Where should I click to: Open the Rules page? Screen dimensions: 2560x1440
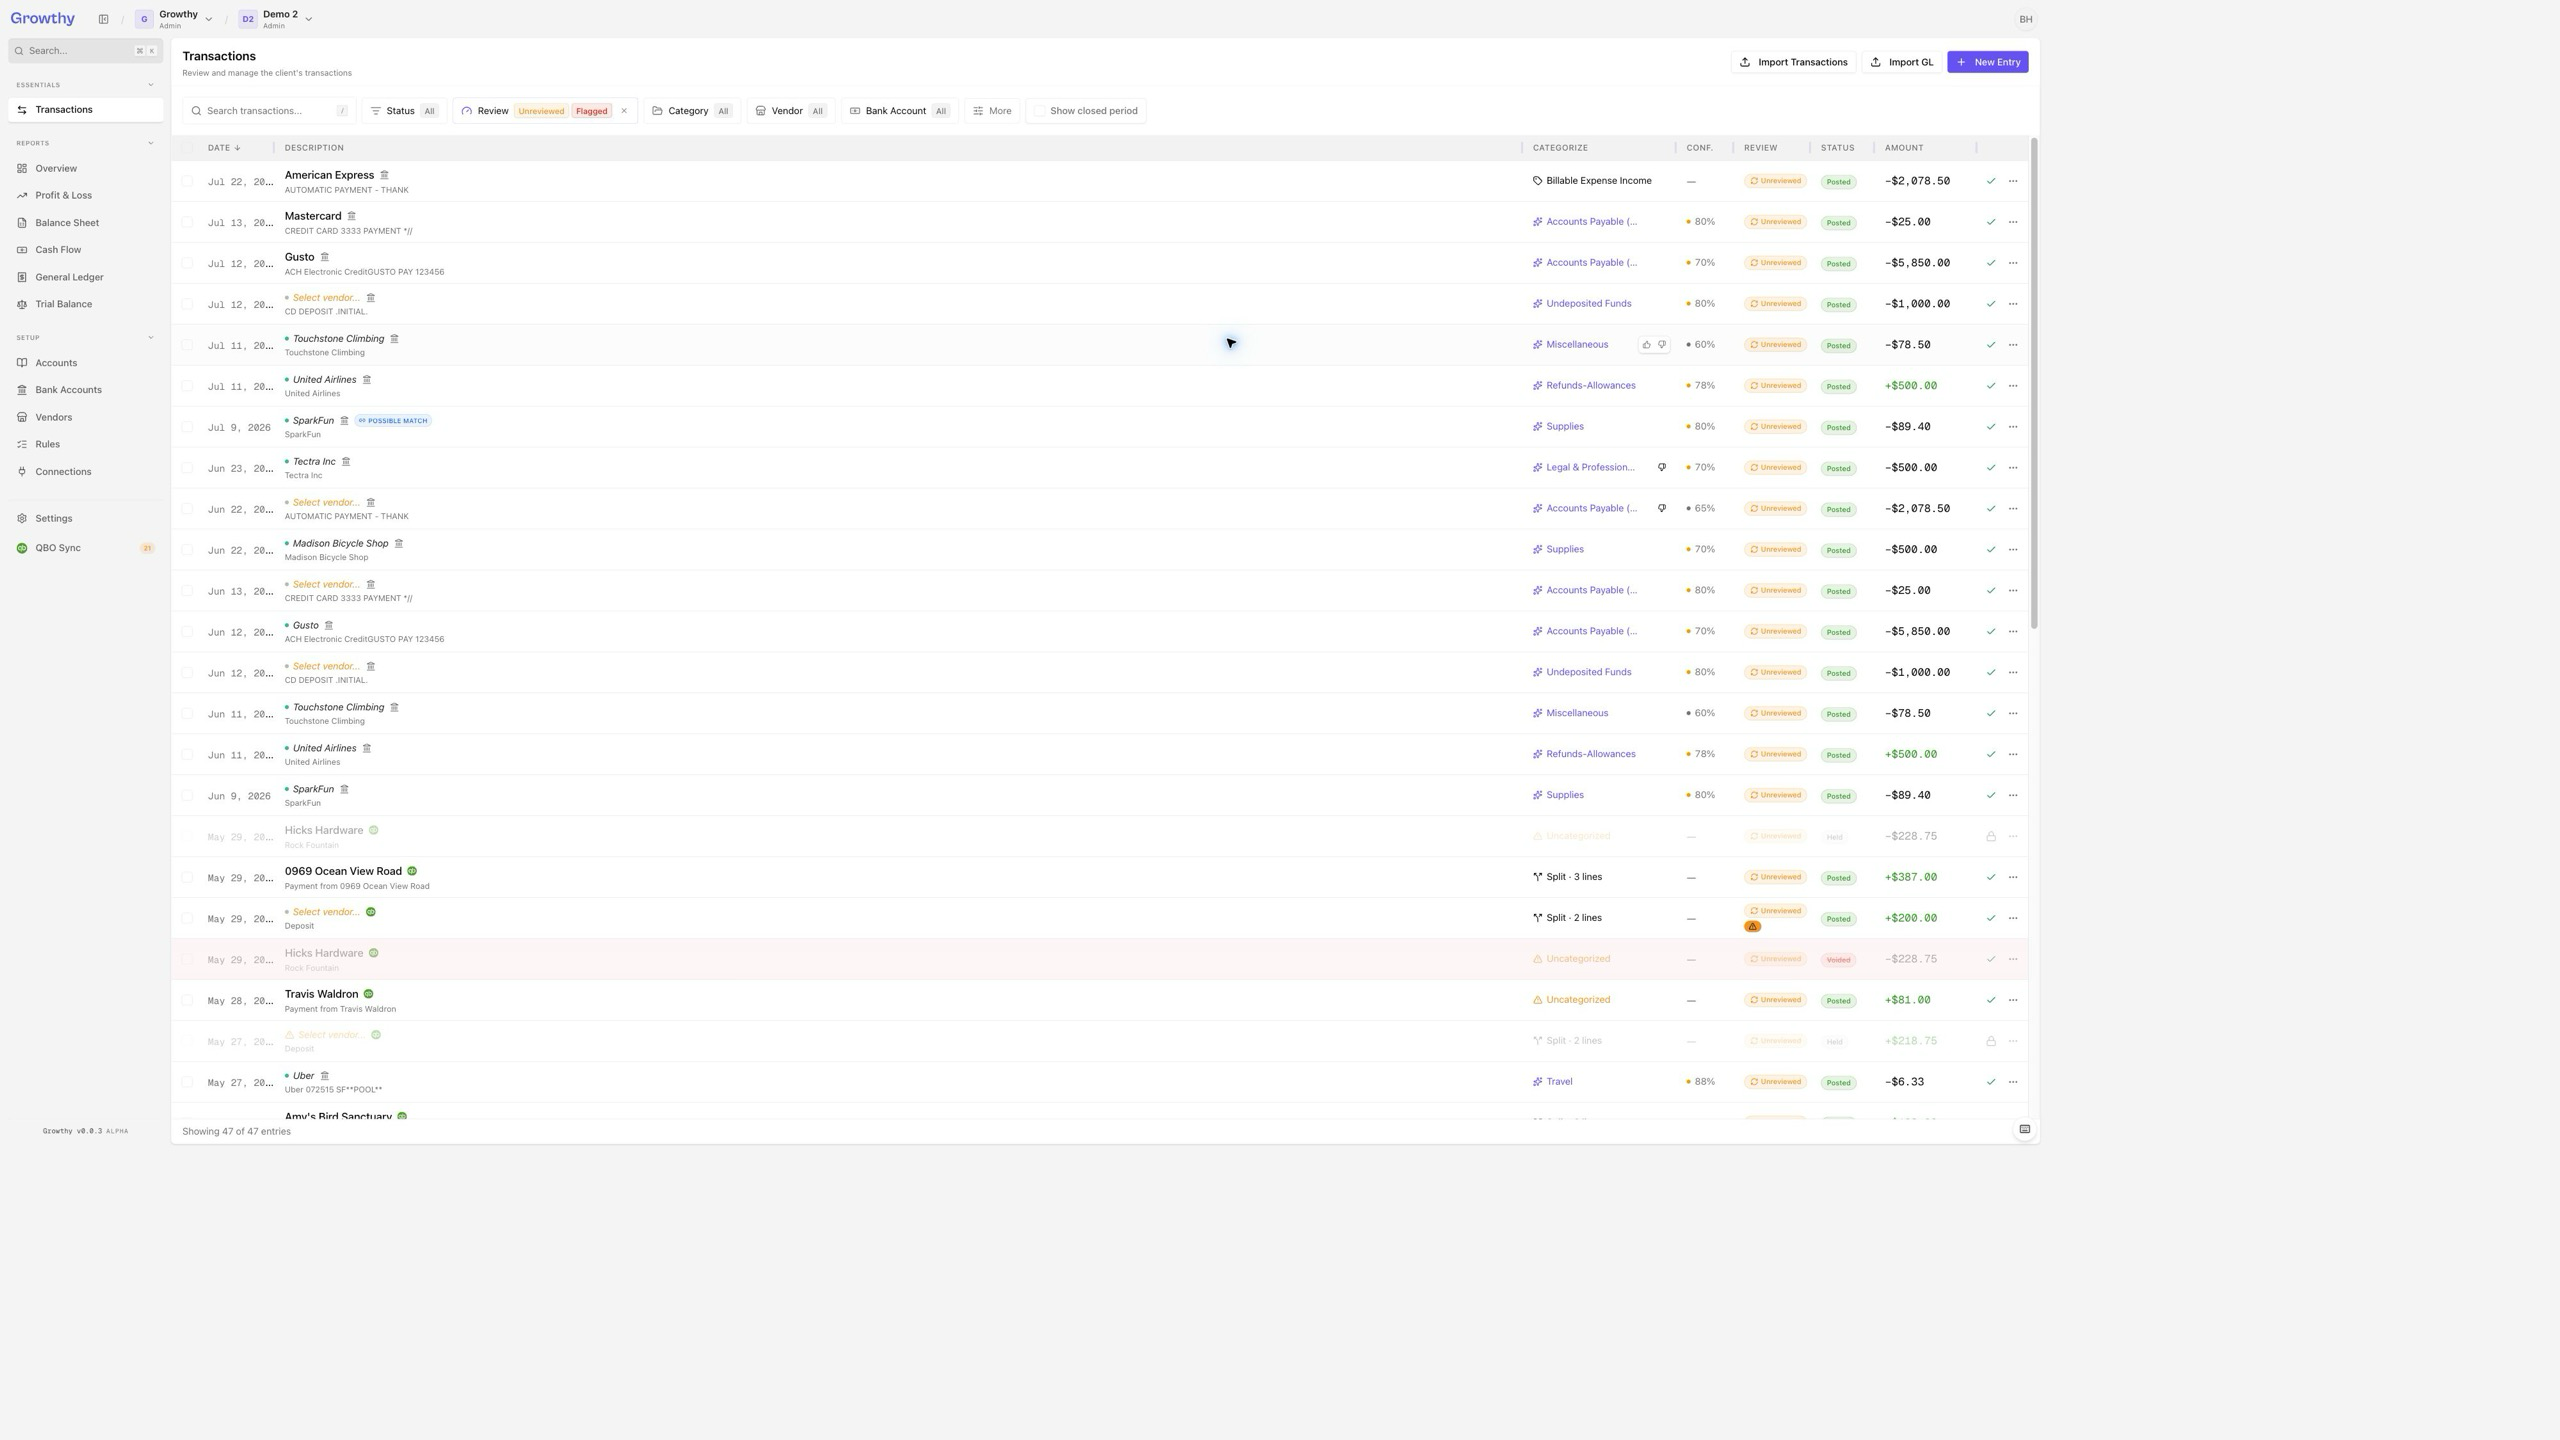[x=85, y=444]
